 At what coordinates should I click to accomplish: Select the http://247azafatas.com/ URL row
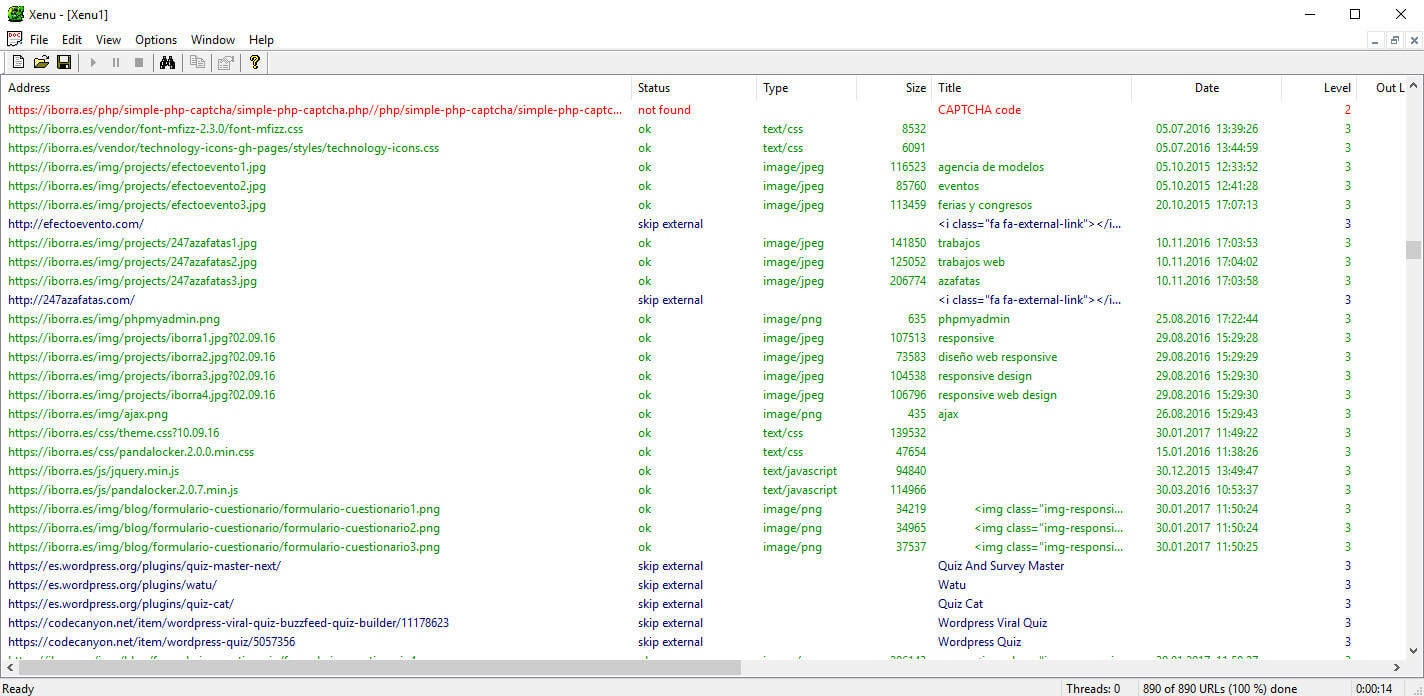71,300
